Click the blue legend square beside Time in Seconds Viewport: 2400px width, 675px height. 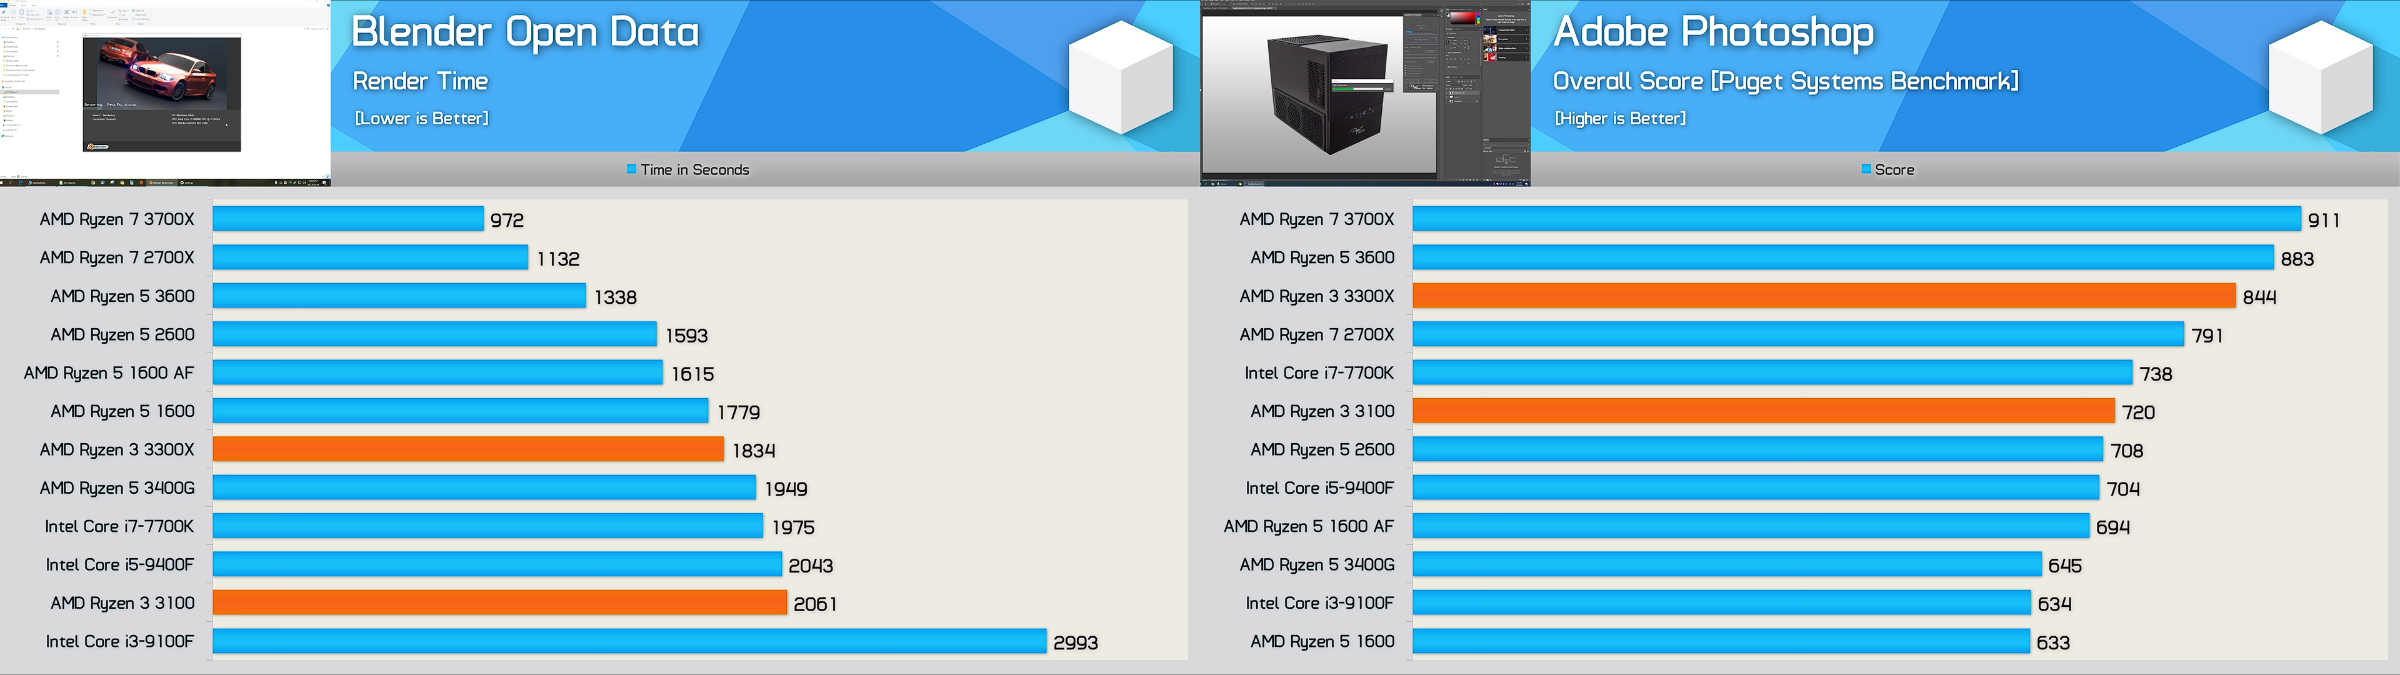pos(631,169)
